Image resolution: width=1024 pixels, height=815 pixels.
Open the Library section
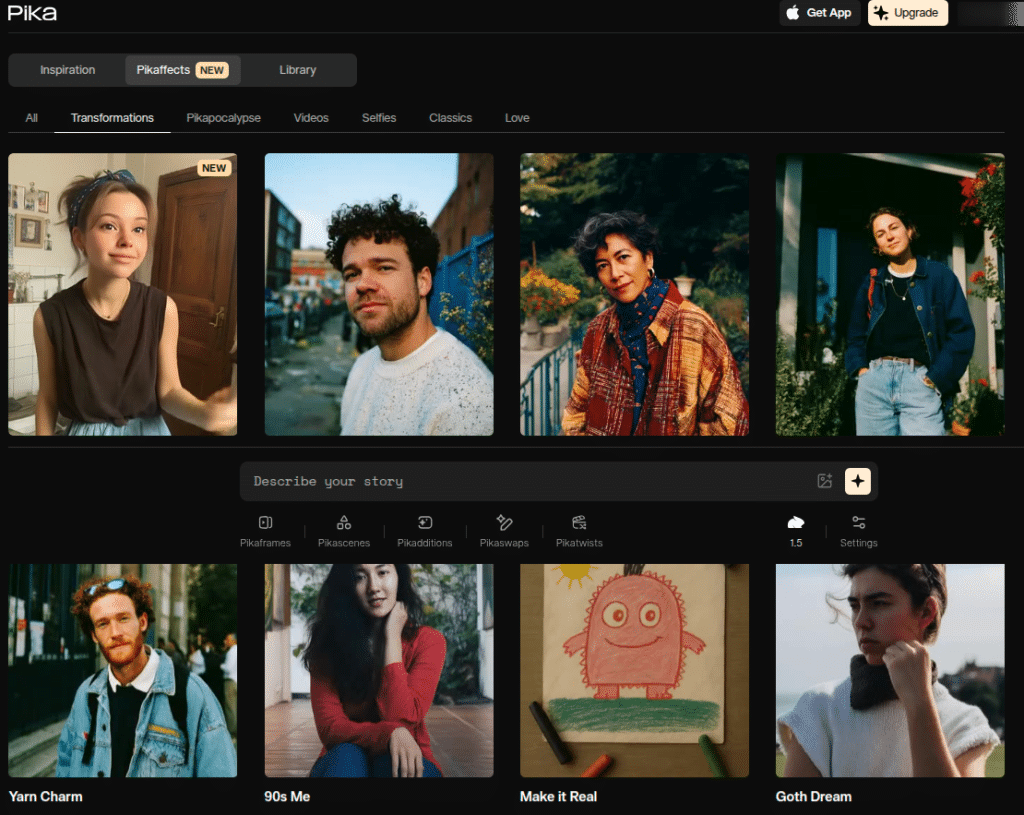click(x=298, y=70)
